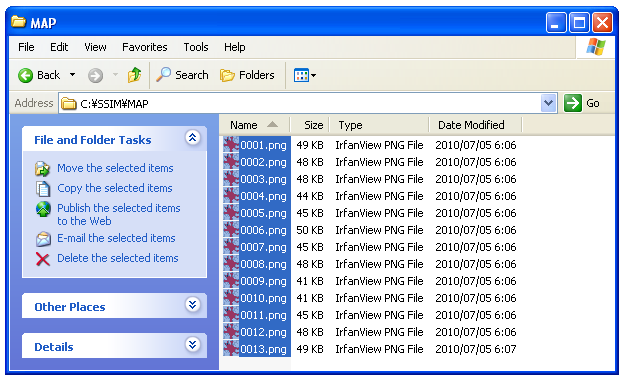
Task: Sort by the Name column header
Action: pos(255,125)
